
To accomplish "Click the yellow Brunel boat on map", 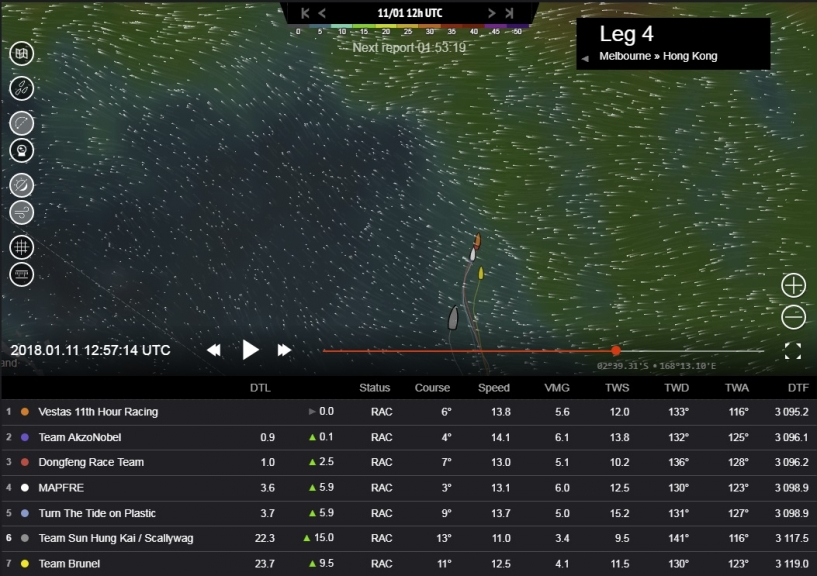I will pos(481,273).
